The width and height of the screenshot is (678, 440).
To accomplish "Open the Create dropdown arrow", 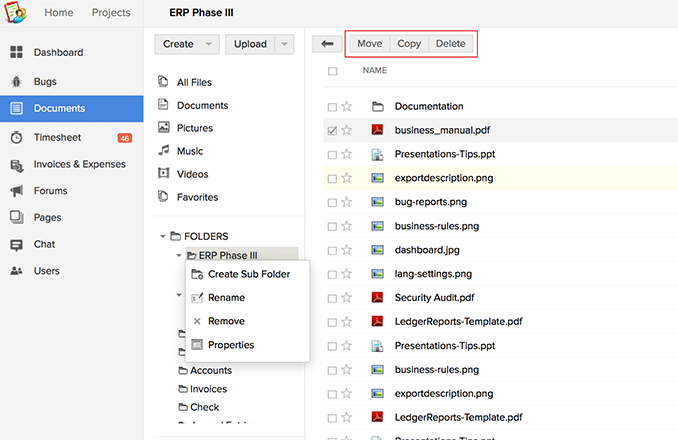I will (208, 44).
